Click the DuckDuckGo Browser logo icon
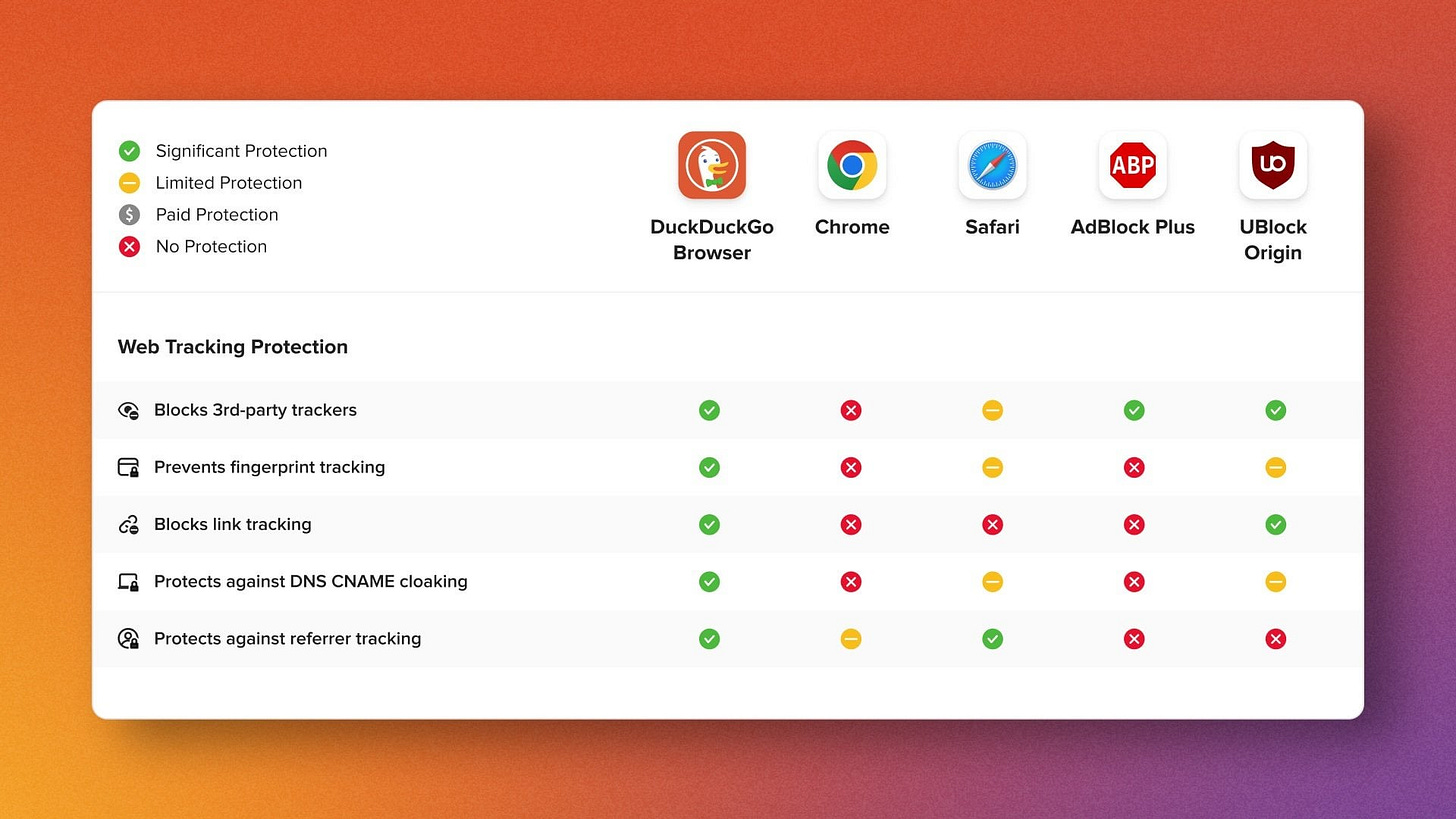Viewport: 1456px width, 819px height. (x=712, y=165)
